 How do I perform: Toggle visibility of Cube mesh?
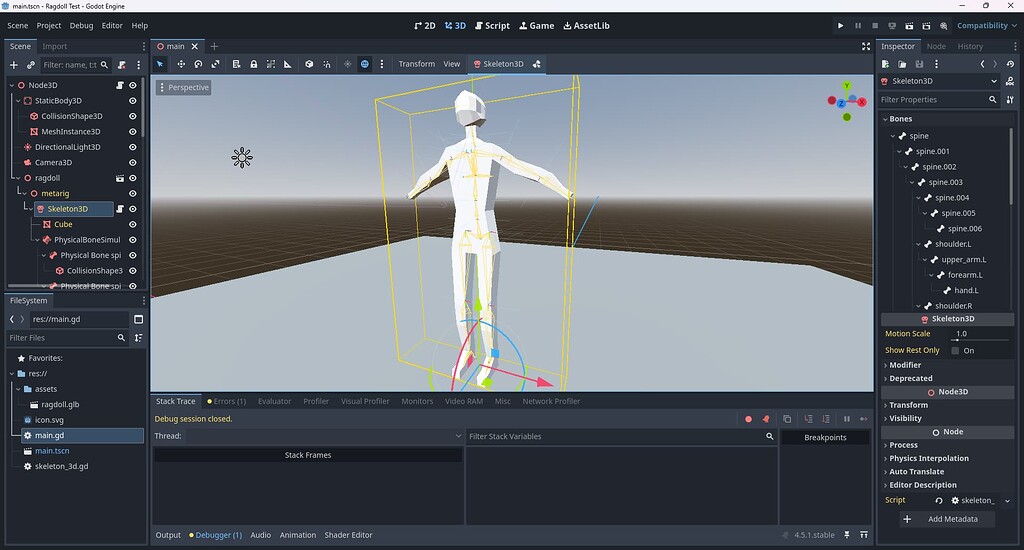[133, 224]
